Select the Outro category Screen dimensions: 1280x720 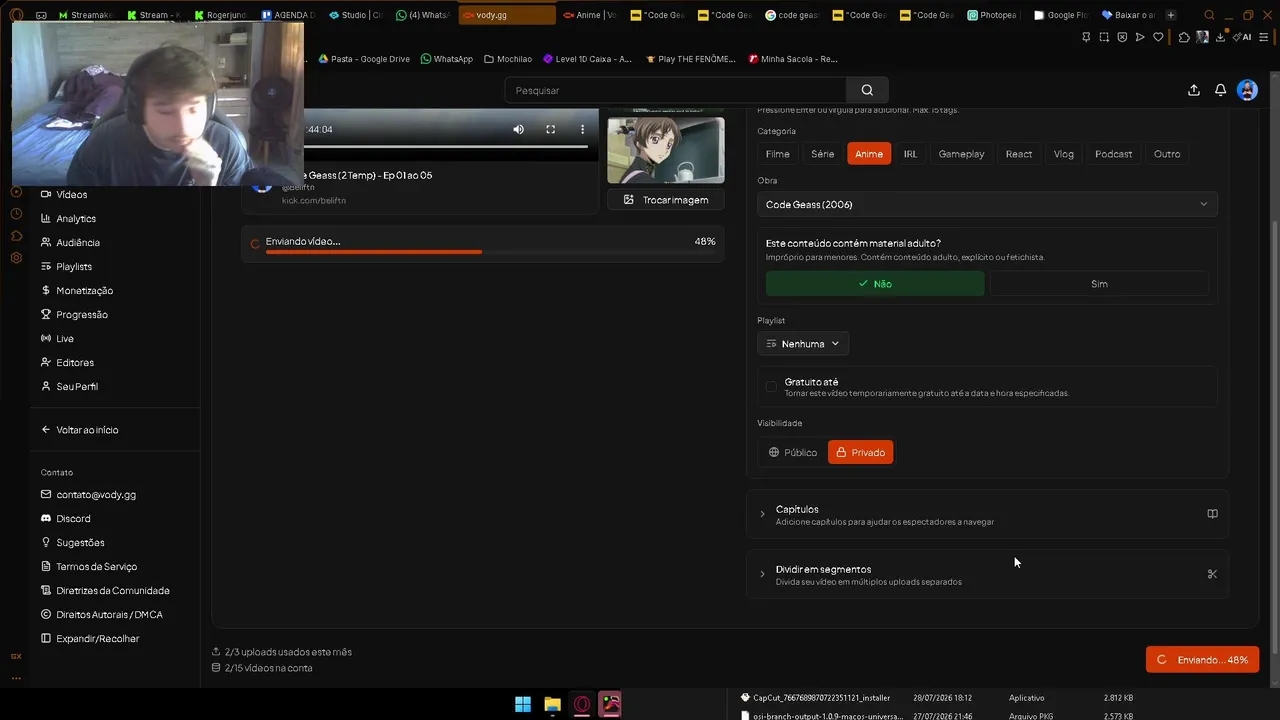pyautogui.click(x=1167, y=154)
